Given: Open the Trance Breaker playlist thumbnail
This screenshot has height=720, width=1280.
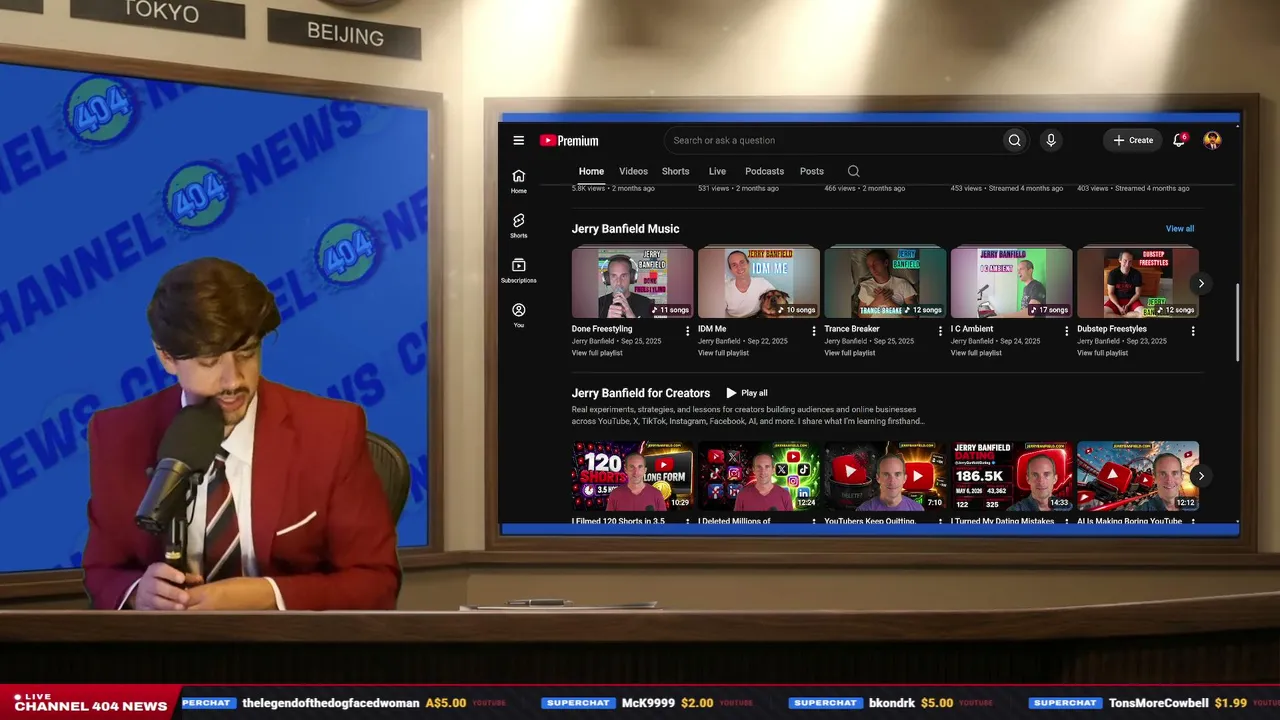Looking at the screenshot, I should pos(885,283).
